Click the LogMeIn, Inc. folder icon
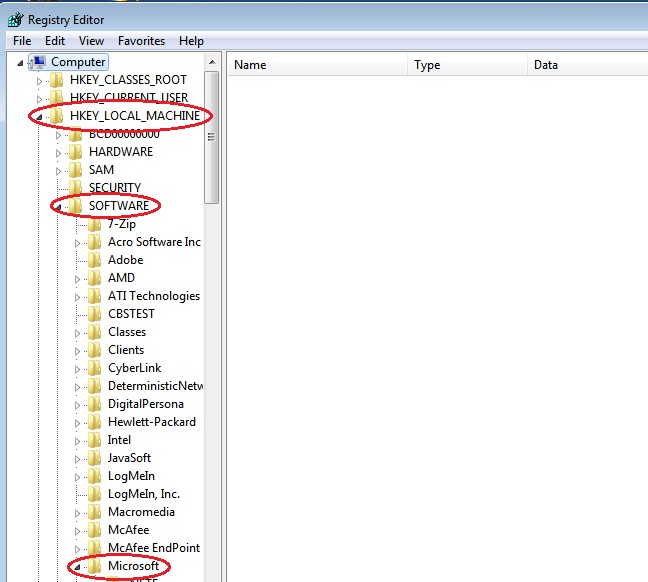Viewport: 648px width, 582px height. [95, 494]
